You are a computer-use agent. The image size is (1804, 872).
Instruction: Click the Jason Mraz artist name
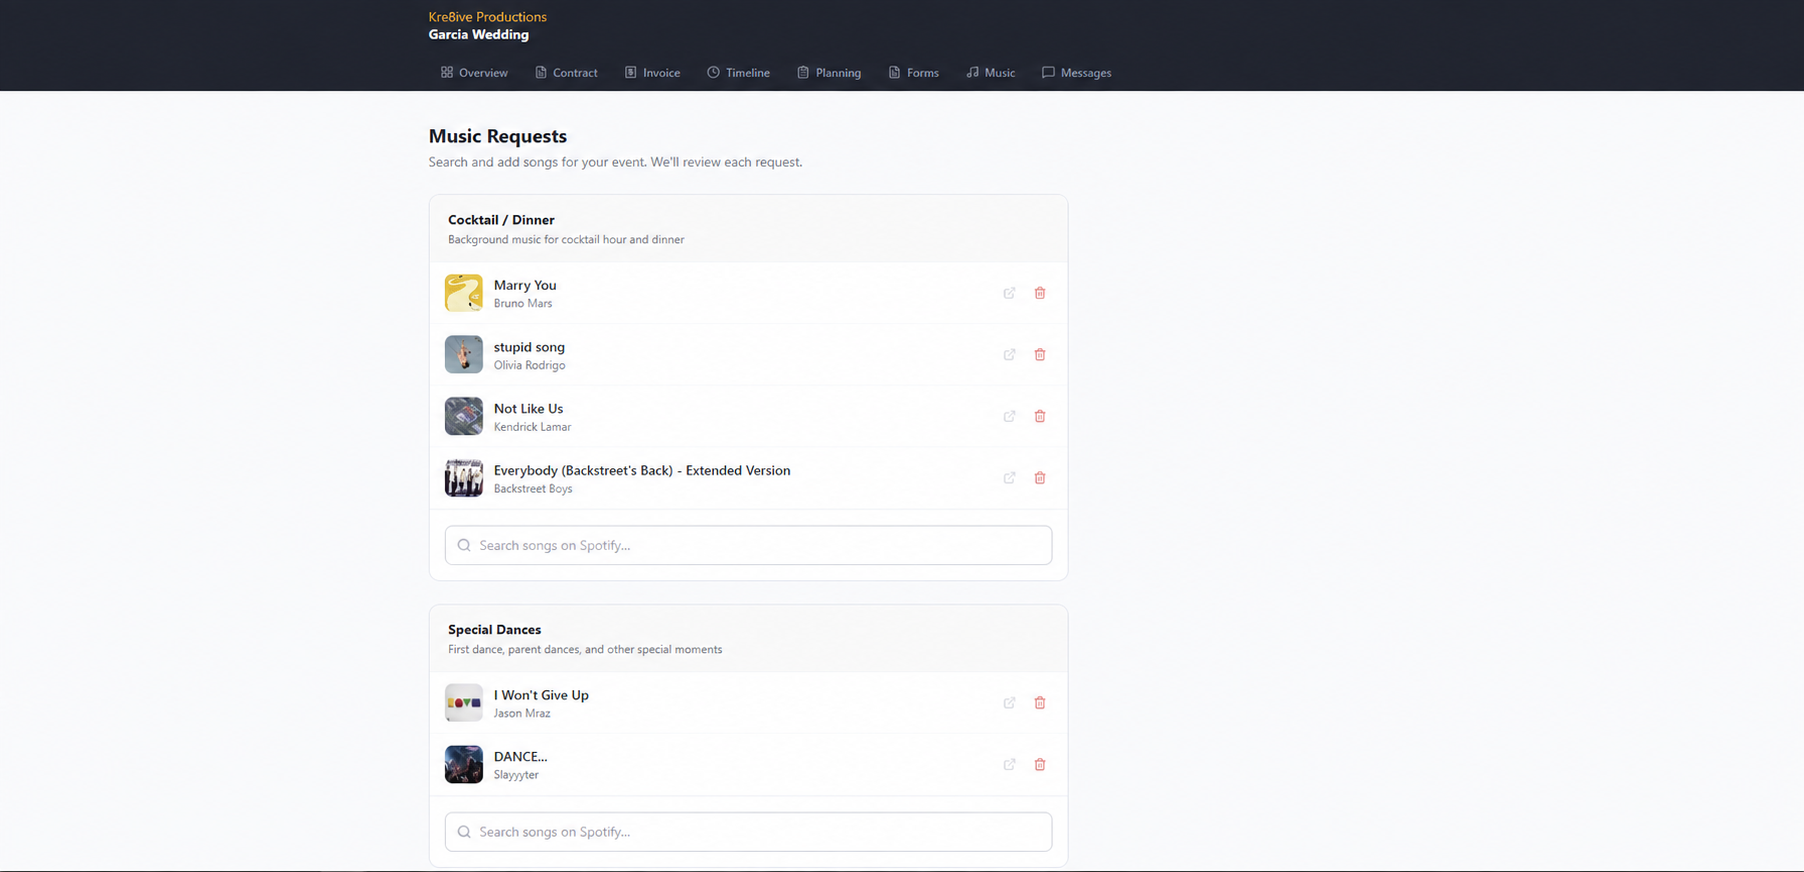coord(522,714)
